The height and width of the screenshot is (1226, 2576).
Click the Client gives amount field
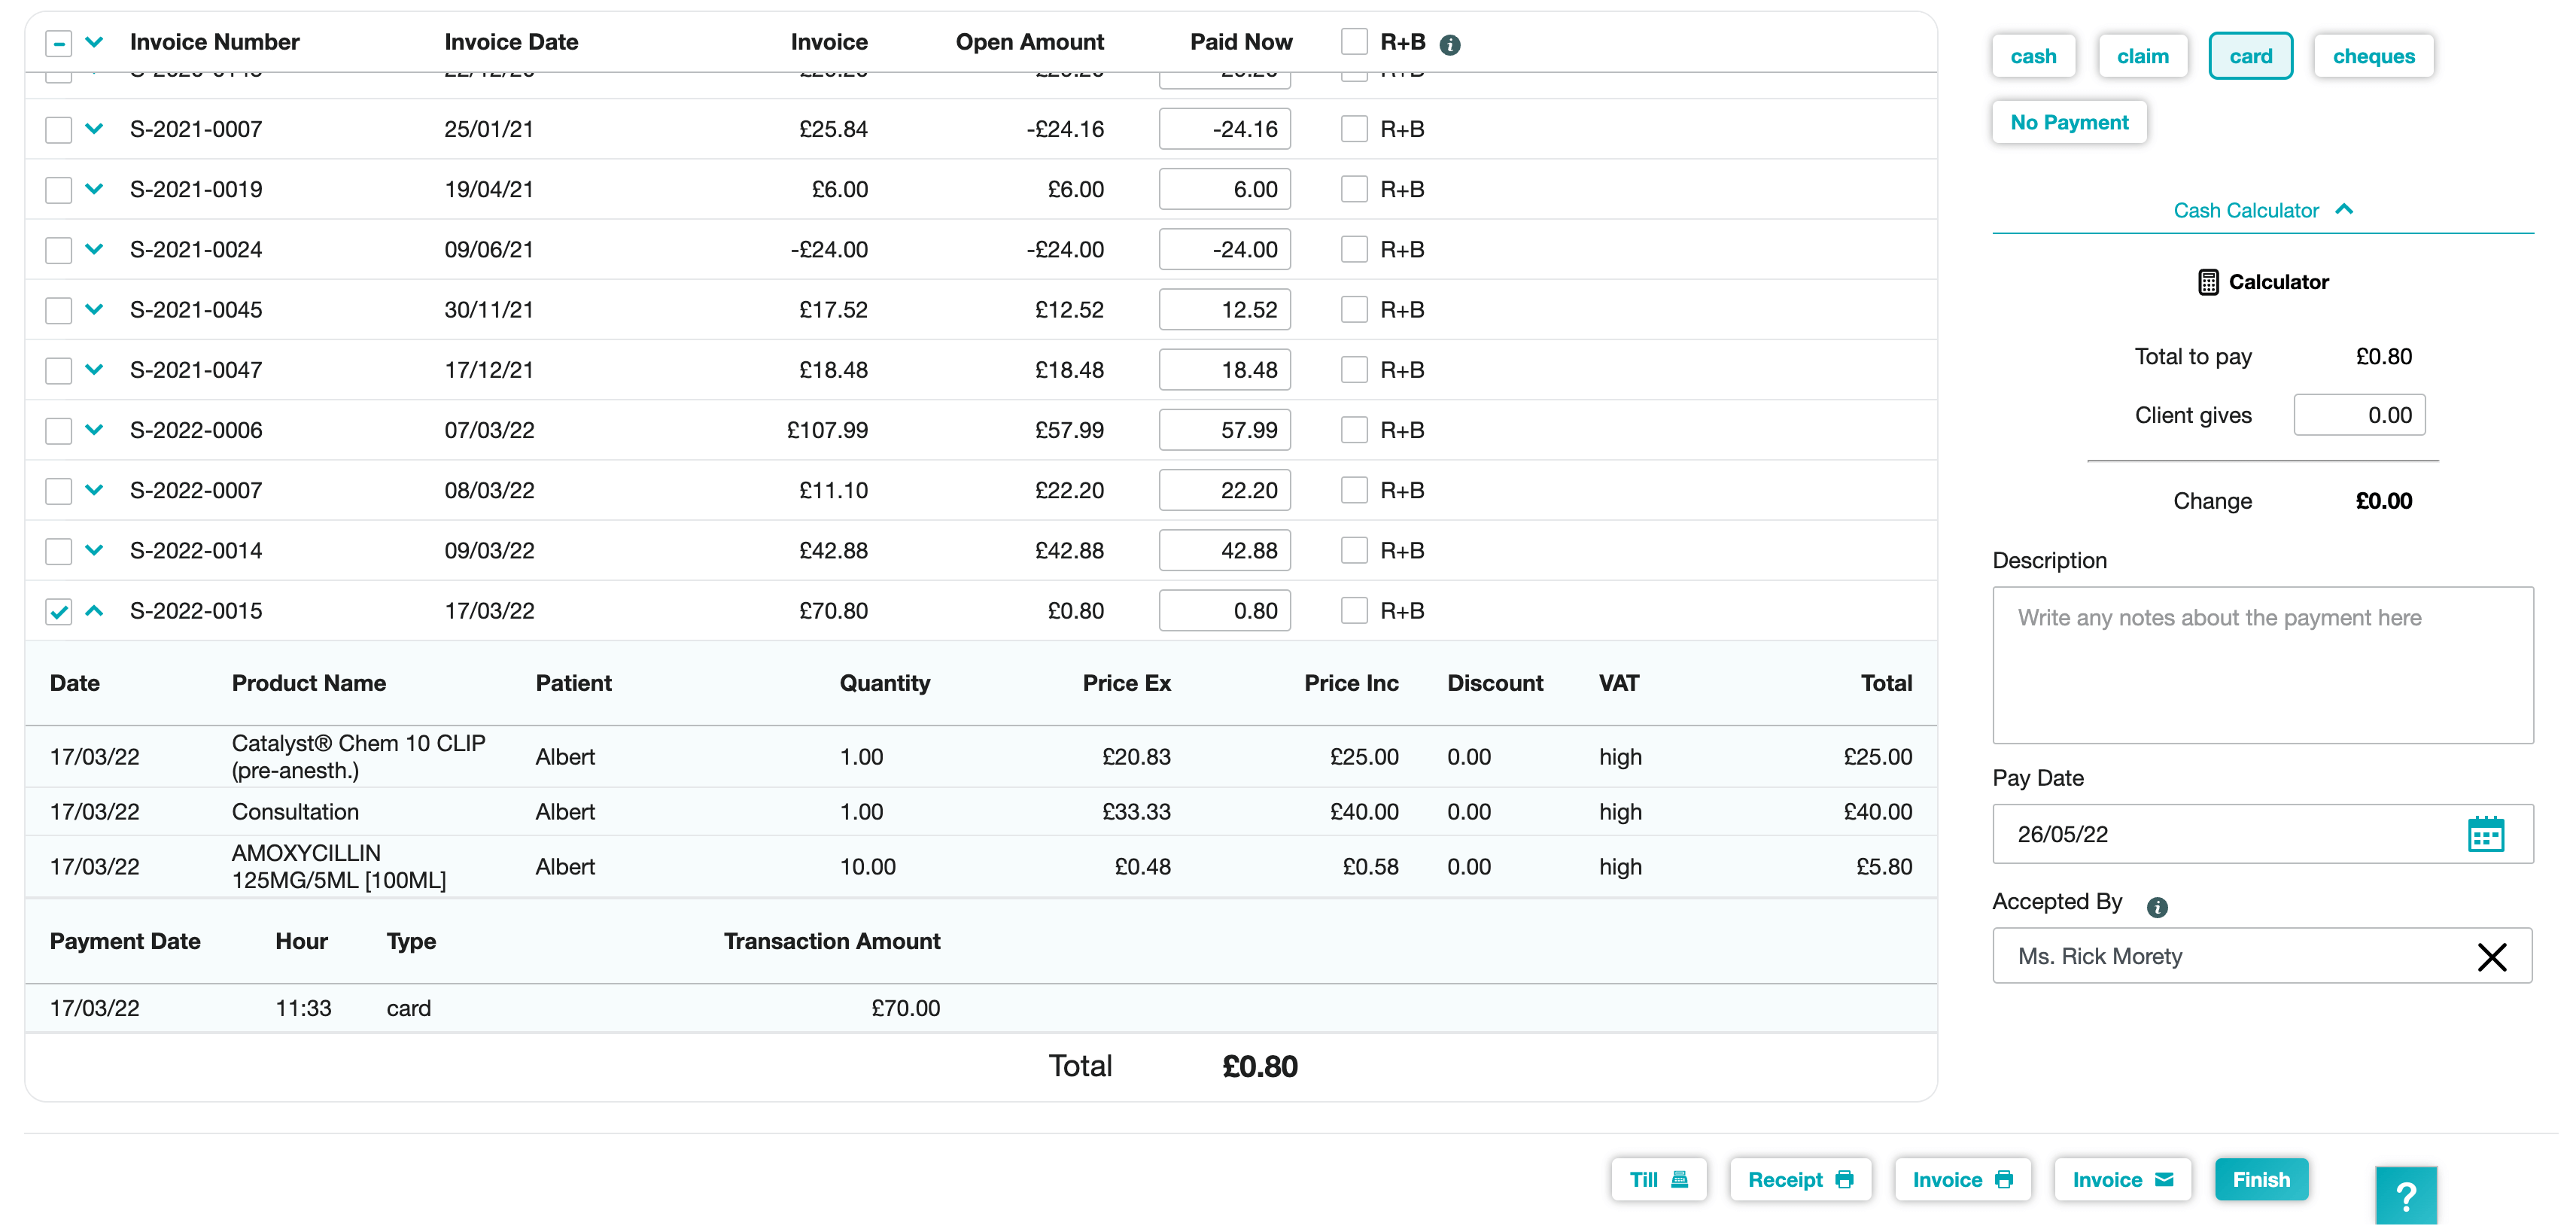pyautogui.click(x=2358, y=415)
